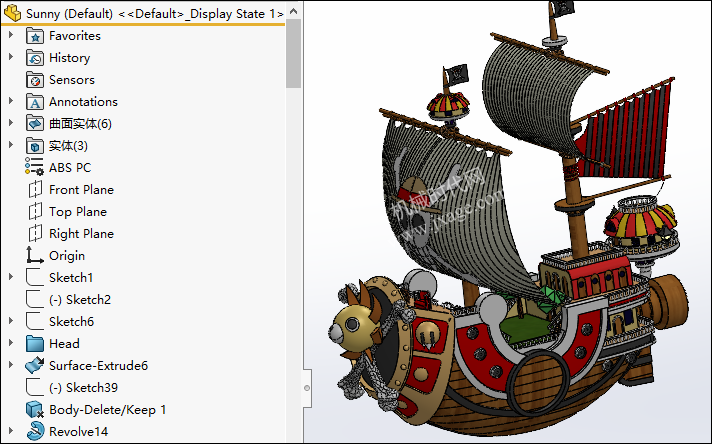Click the History folder icon

[35, 58]
